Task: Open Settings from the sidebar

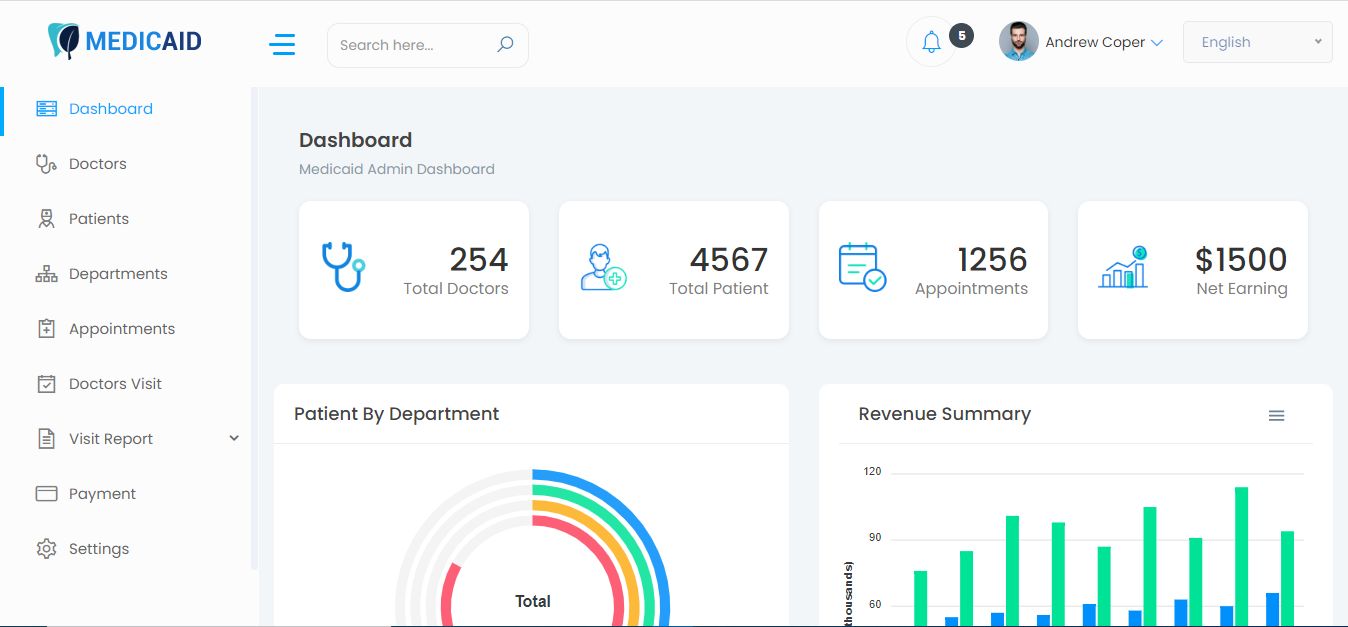Action: click(x=99, y=549)
